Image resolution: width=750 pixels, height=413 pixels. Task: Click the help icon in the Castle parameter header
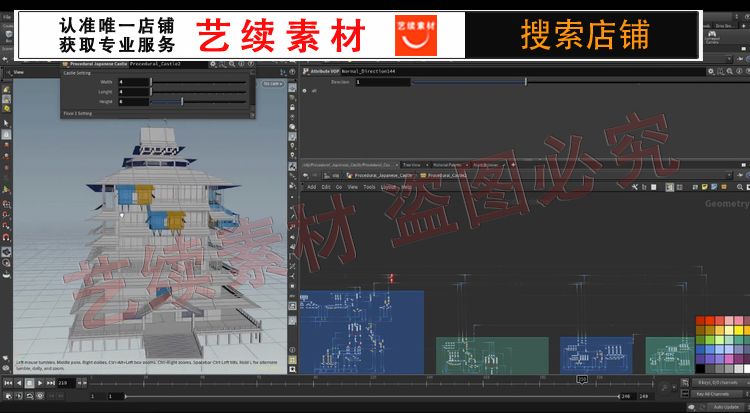[x=250, y=64]
